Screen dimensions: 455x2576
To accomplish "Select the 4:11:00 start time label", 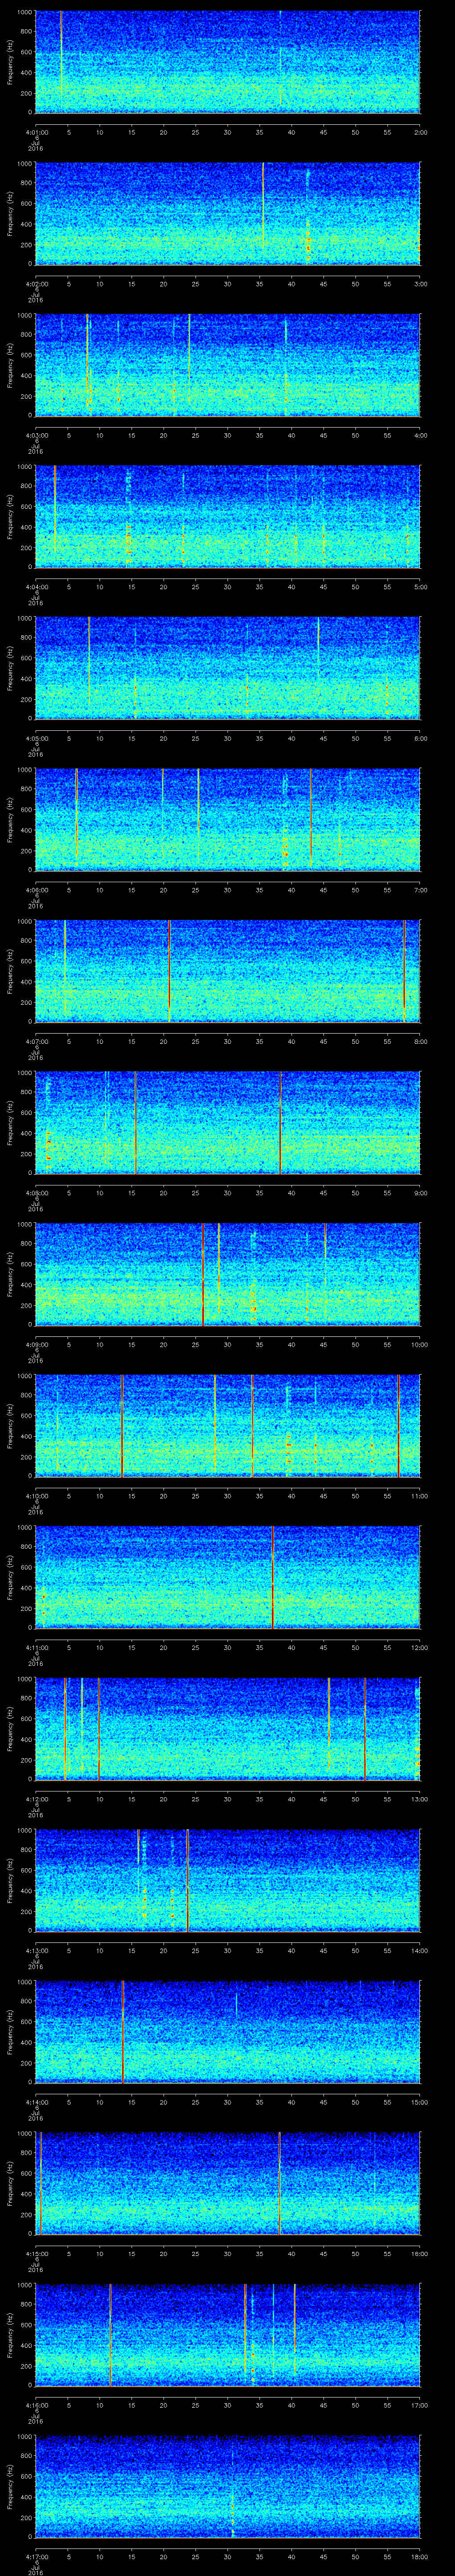I will tap(36, 1647).
